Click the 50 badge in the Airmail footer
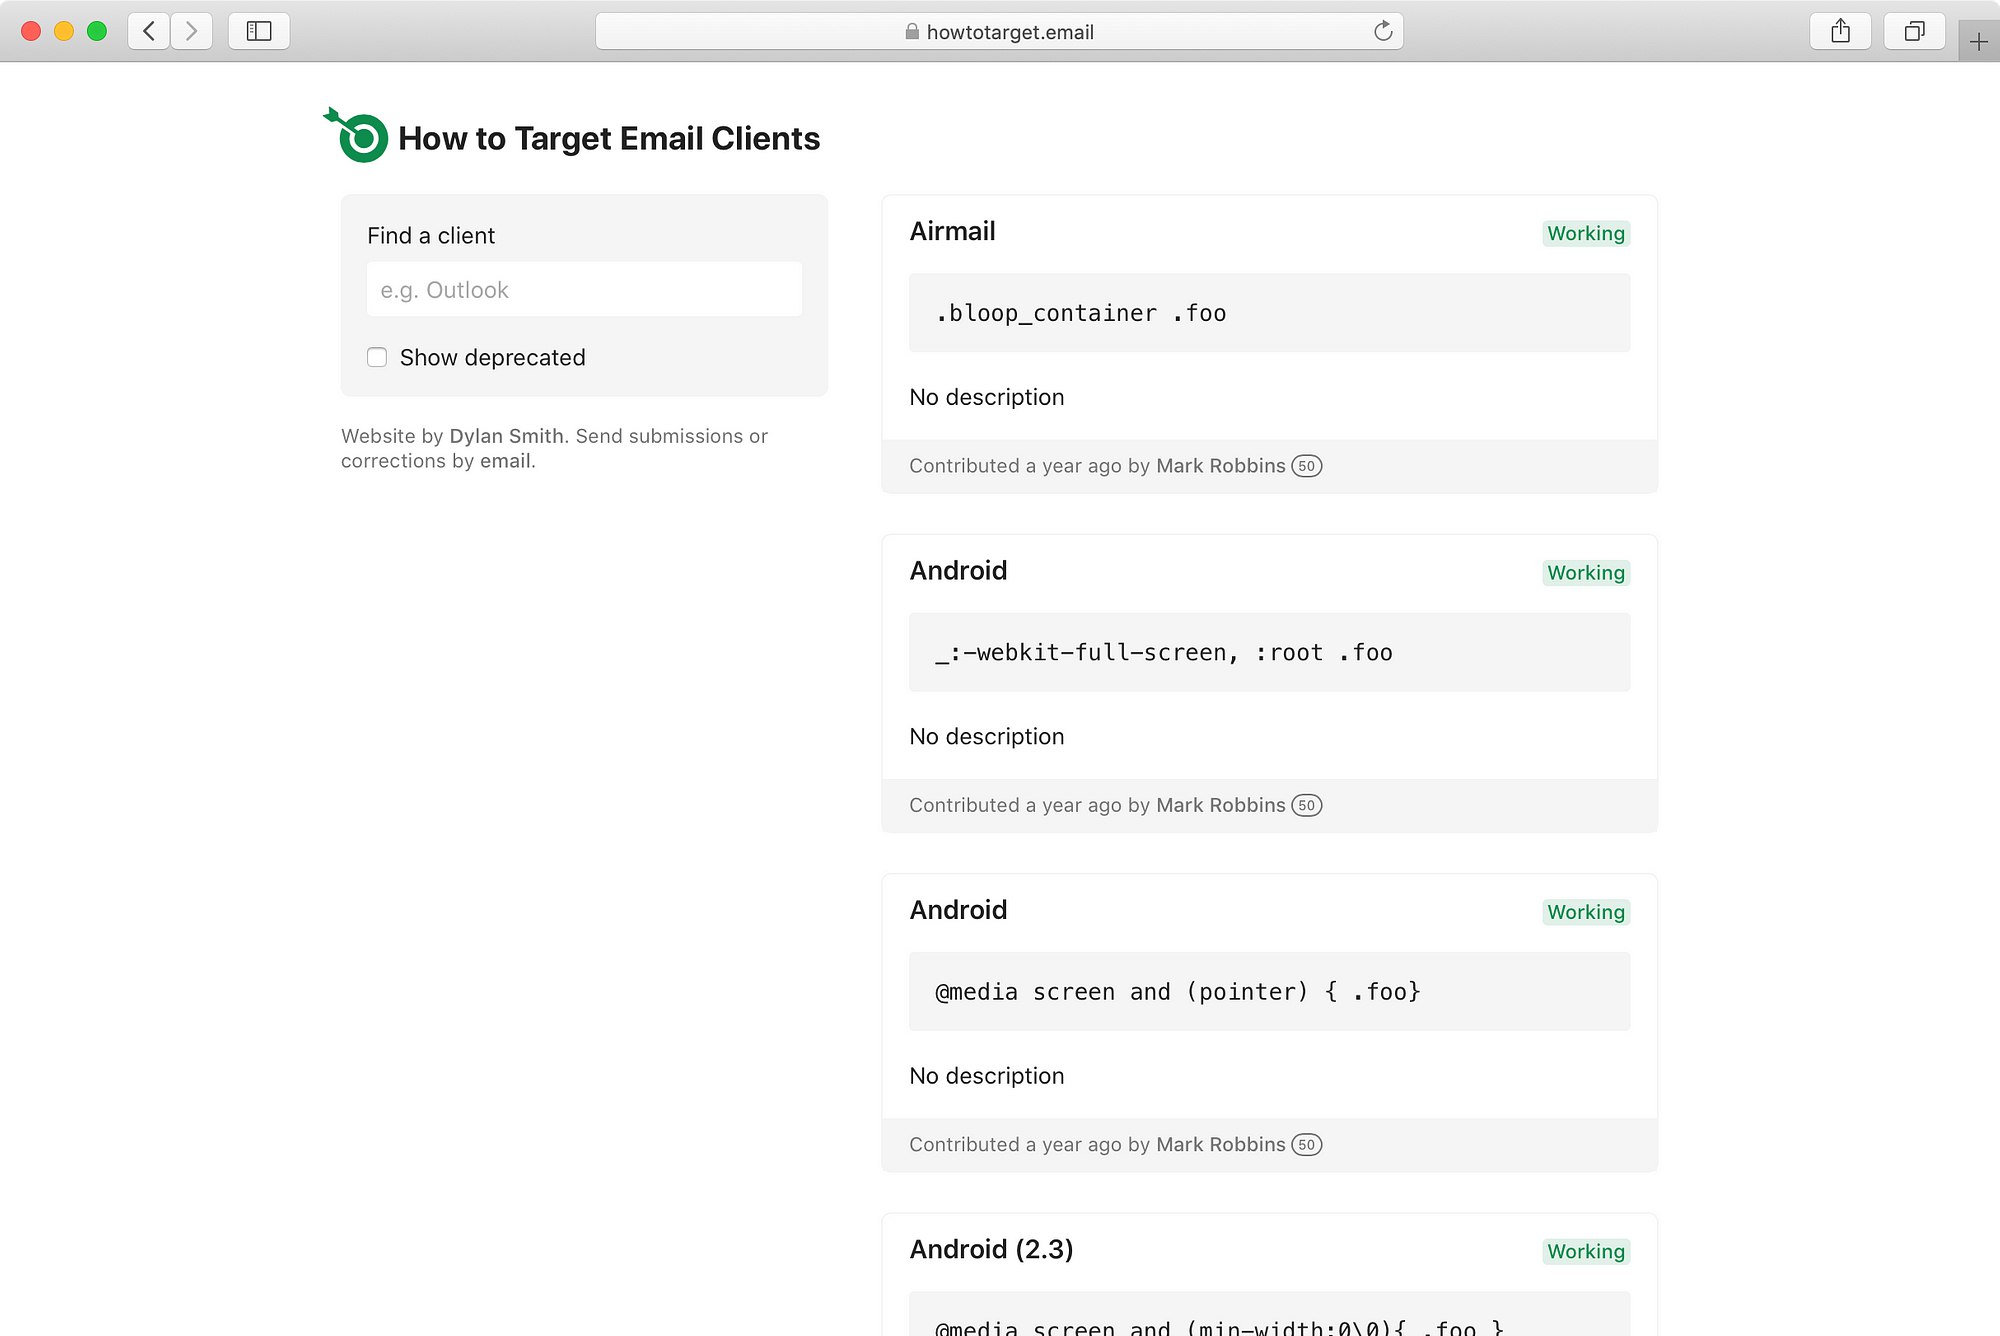 tap(1306, 466)
